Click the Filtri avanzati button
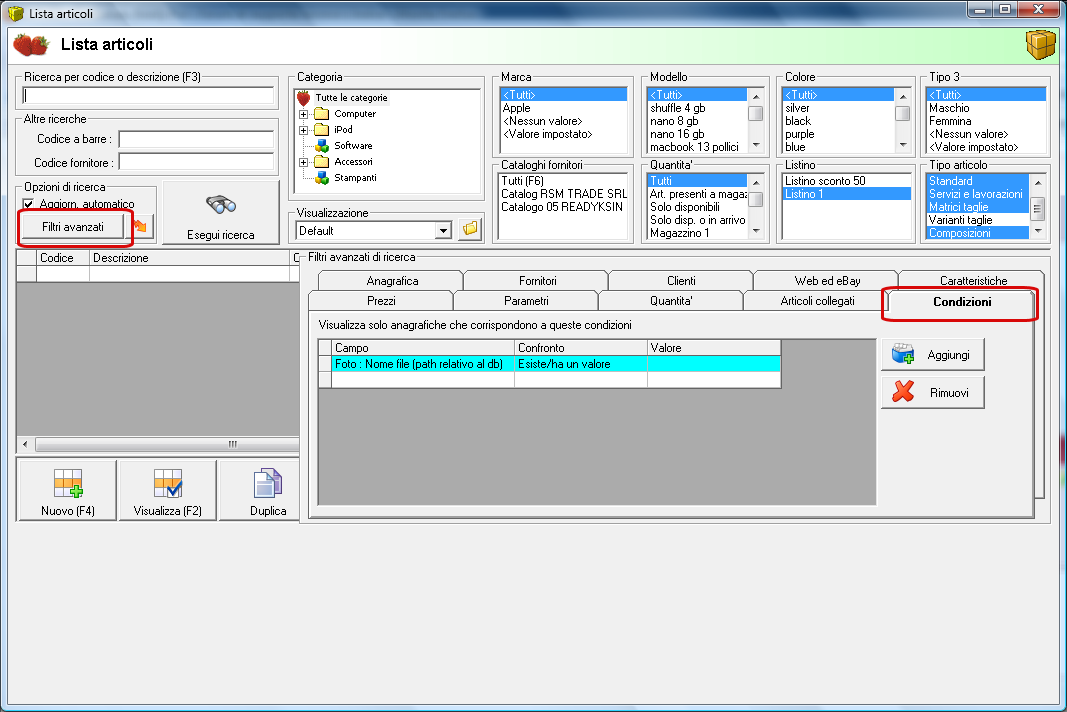Viewport: 1067px width, 712px height. (73, 227)
